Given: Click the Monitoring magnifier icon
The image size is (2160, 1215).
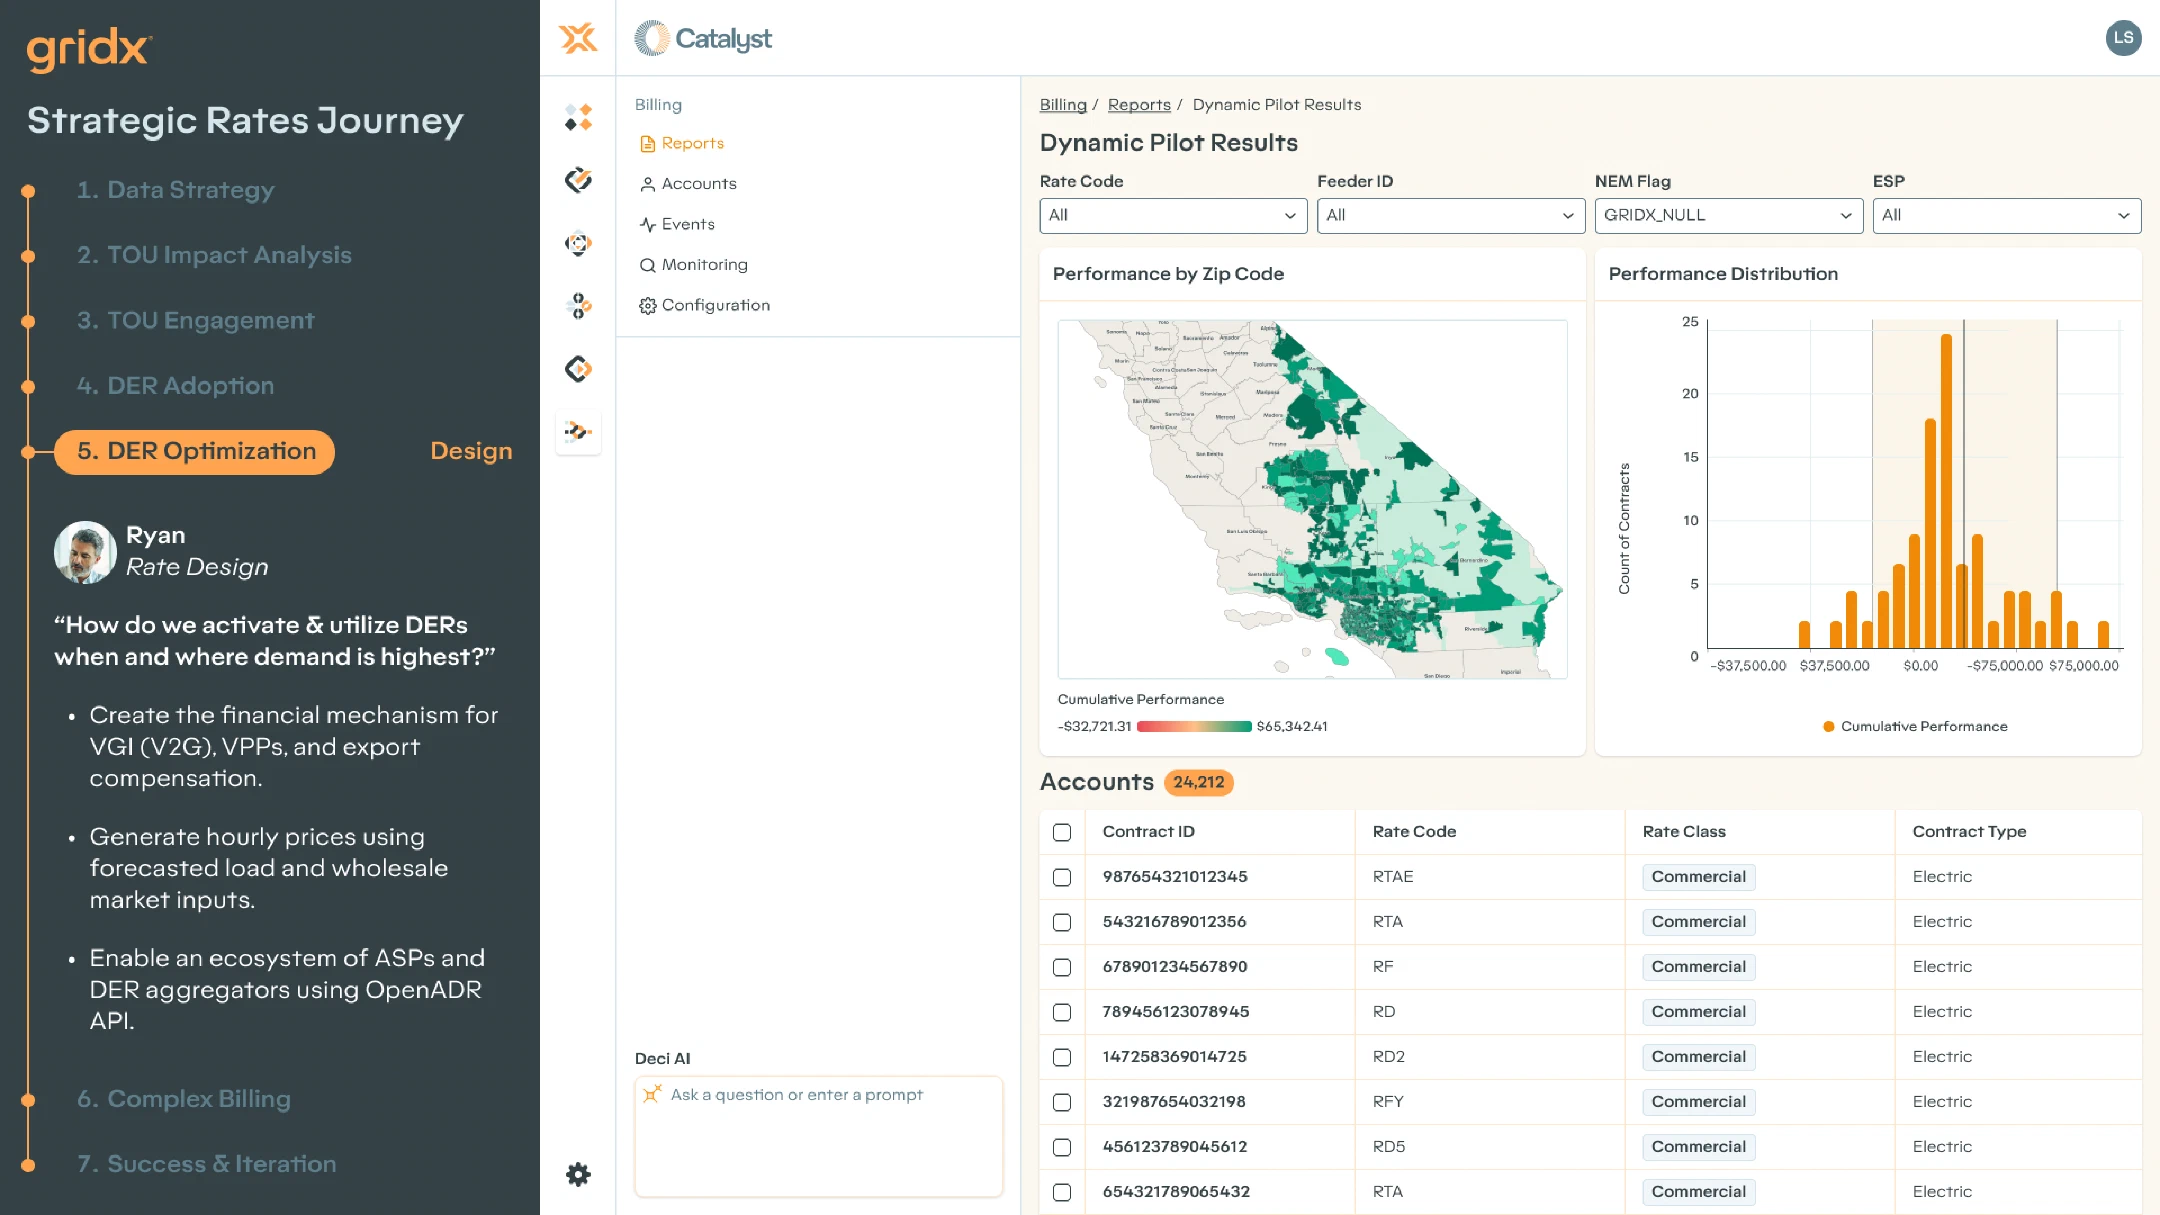Looking at the screenshot, I should click(x=647, y=265).
